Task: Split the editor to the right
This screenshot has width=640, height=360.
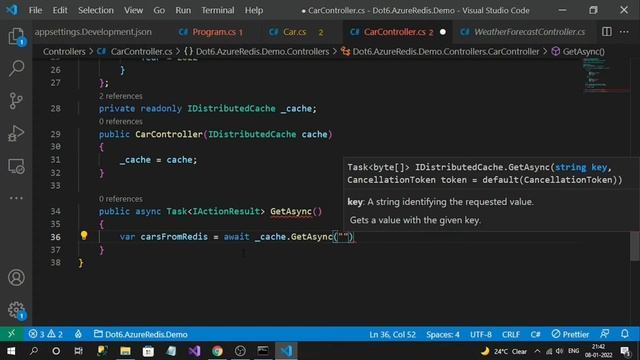Action: click(607, 31)
